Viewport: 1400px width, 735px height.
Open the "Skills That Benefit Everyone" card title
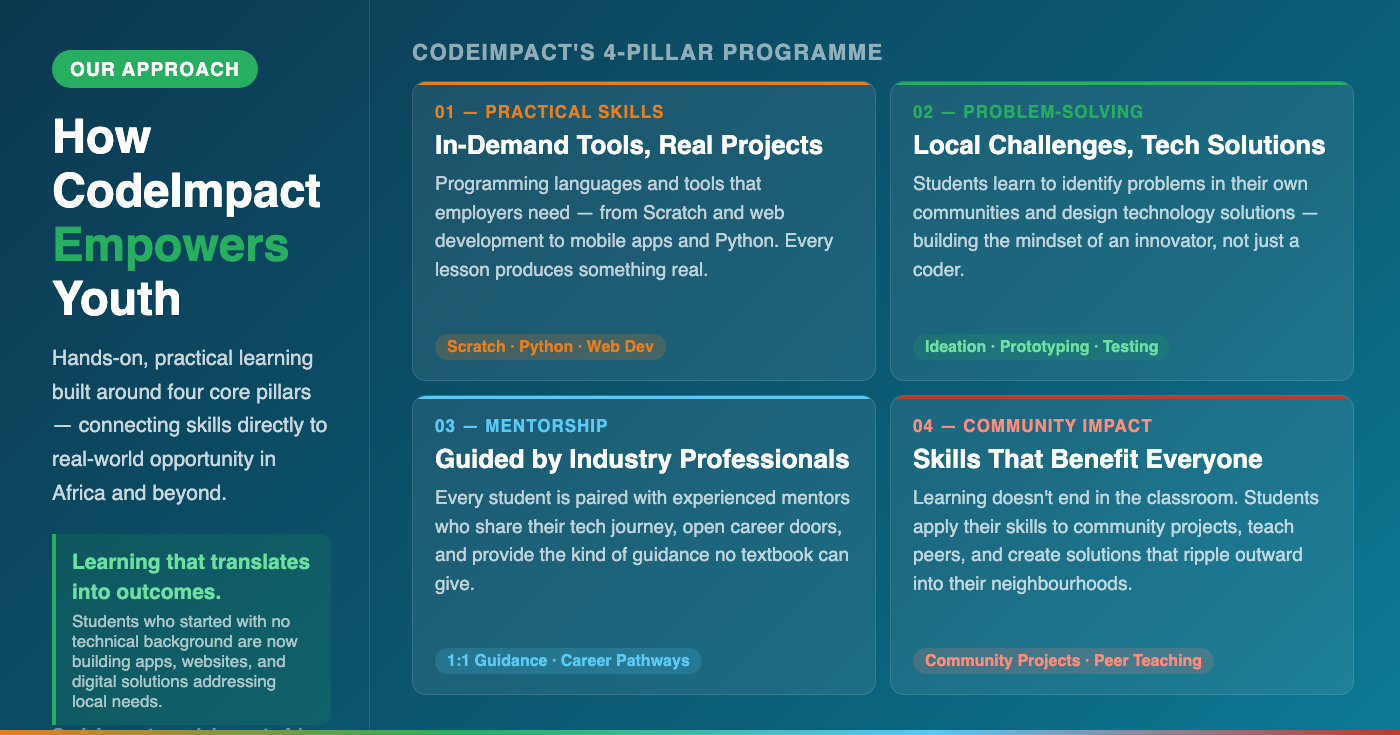point(1088,459)
